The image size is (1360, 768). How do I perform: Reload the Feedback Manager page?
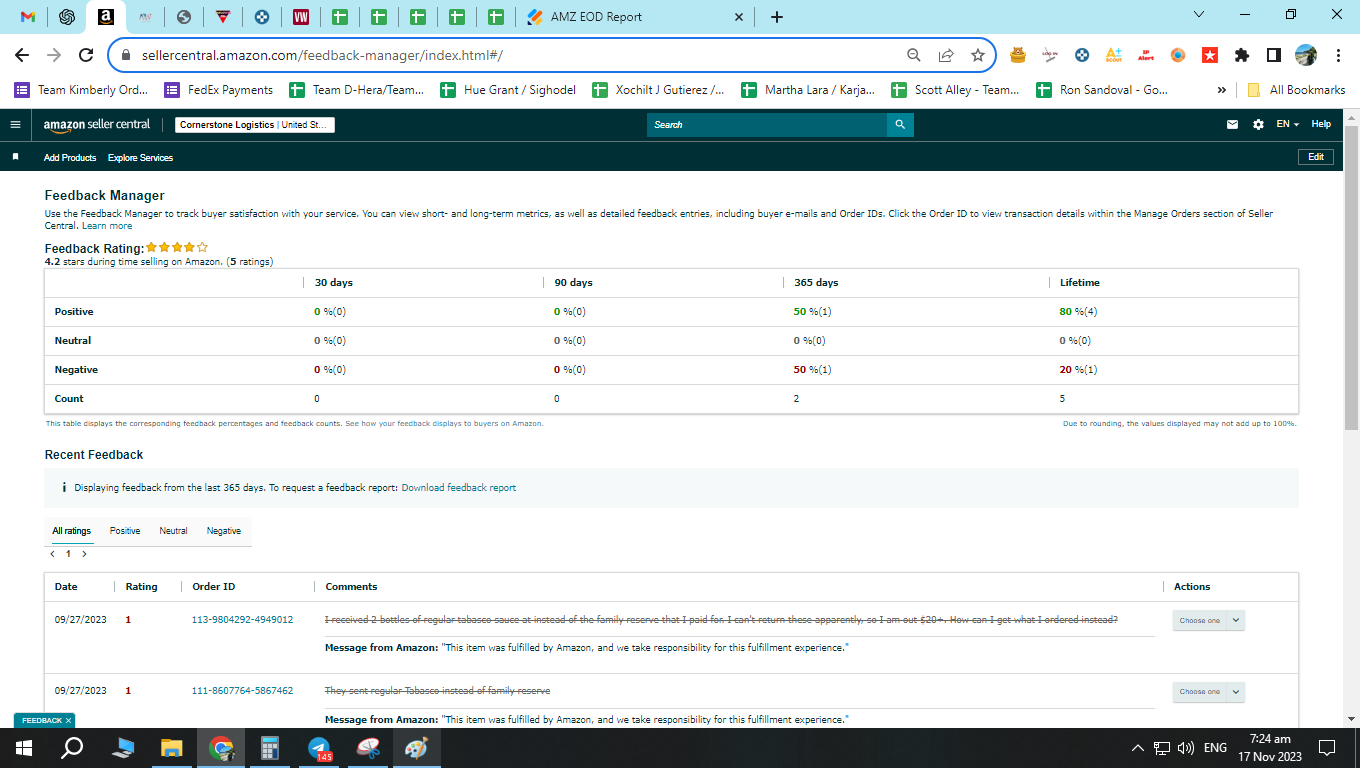86,55
